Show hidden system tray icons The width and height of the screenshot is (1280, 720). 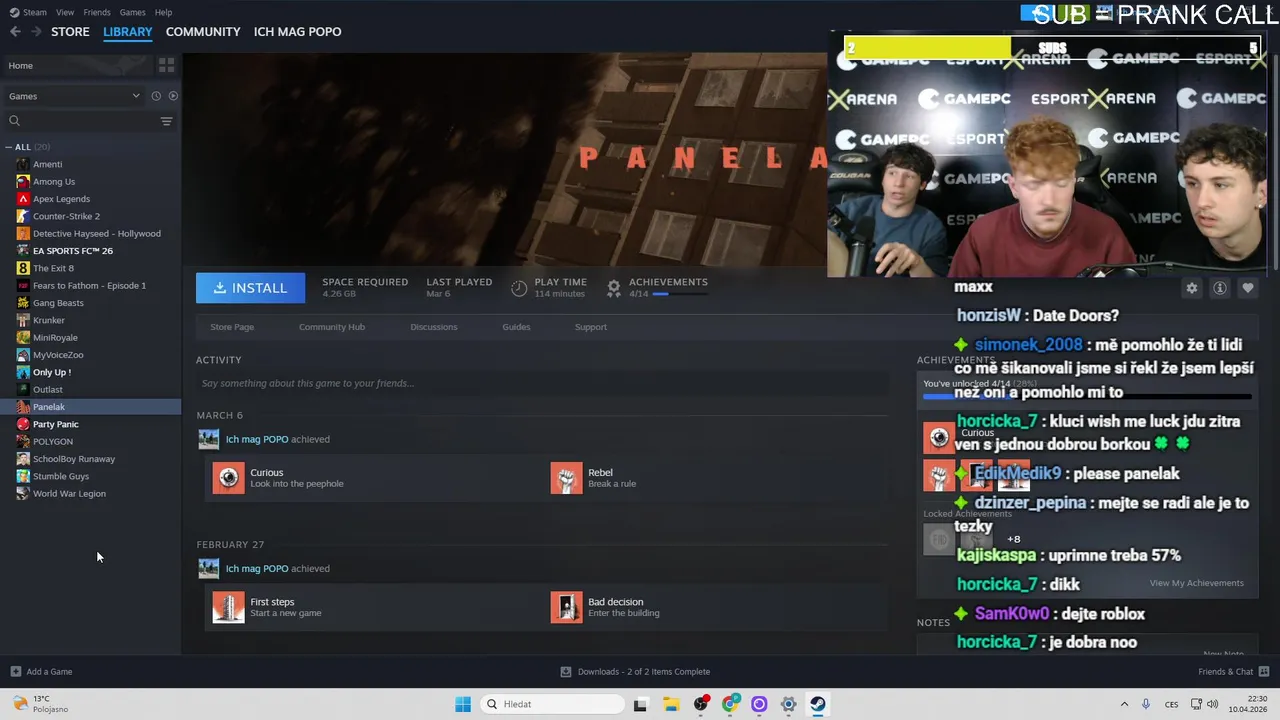pos(1124,704)
